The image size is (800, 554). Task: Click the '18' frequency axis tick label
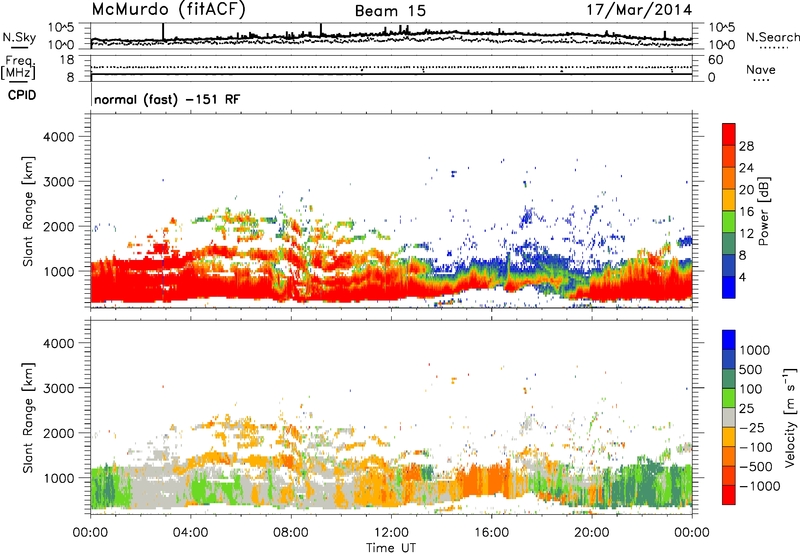click(x=67, y=60)
